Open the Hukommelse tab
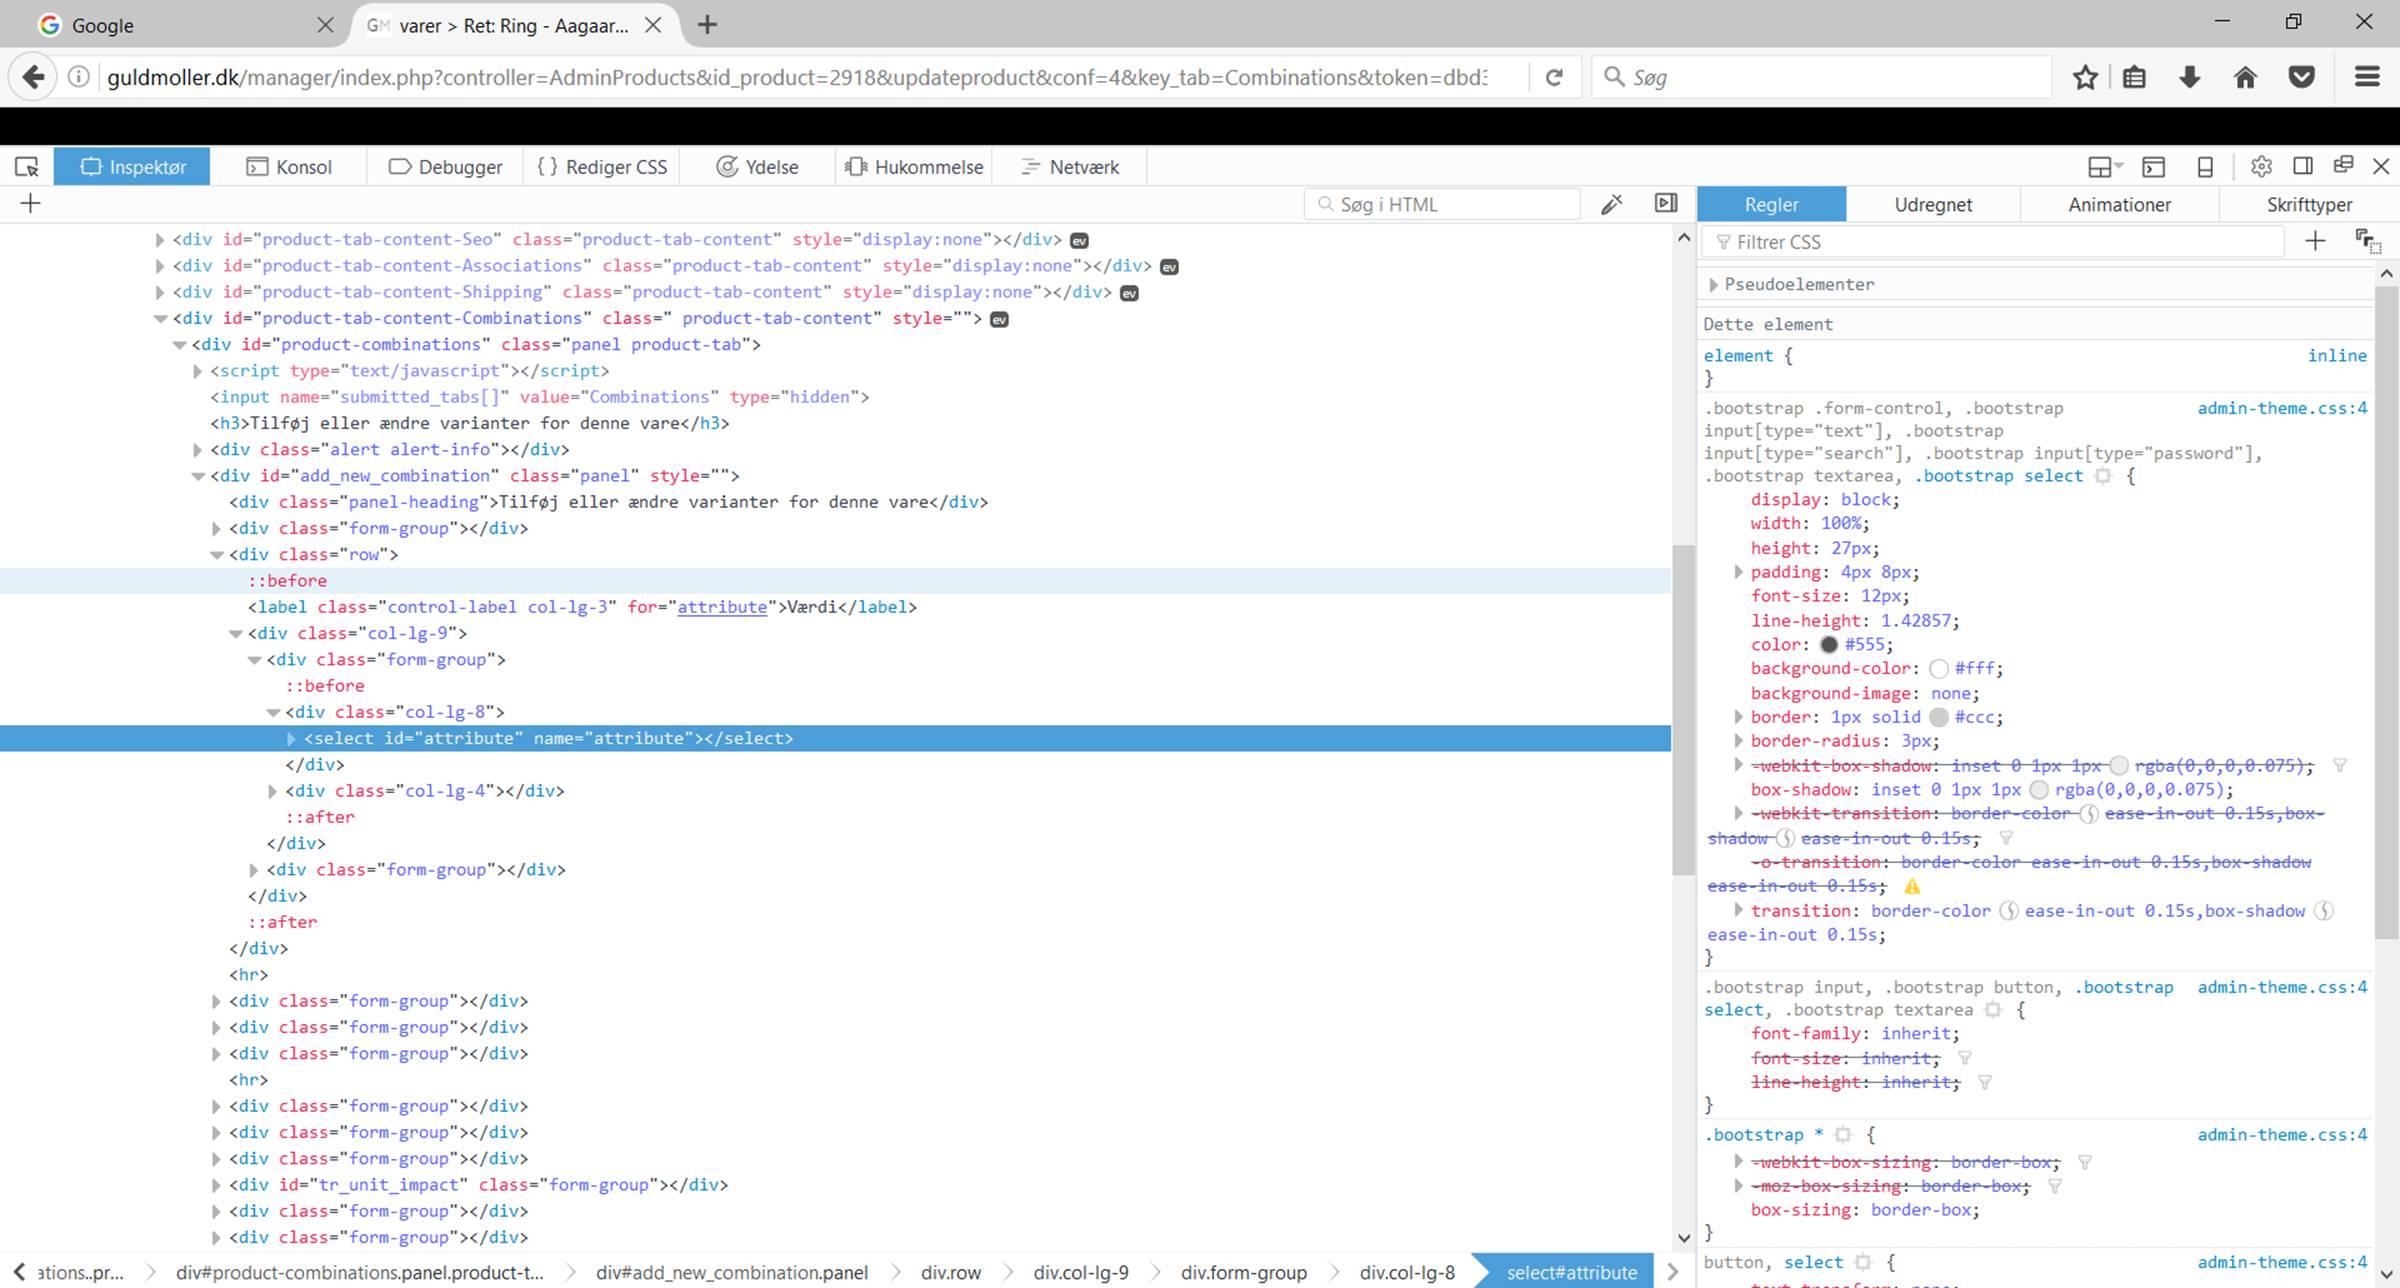Screen dimensions: 2400x1288 (x=914, y=167)
